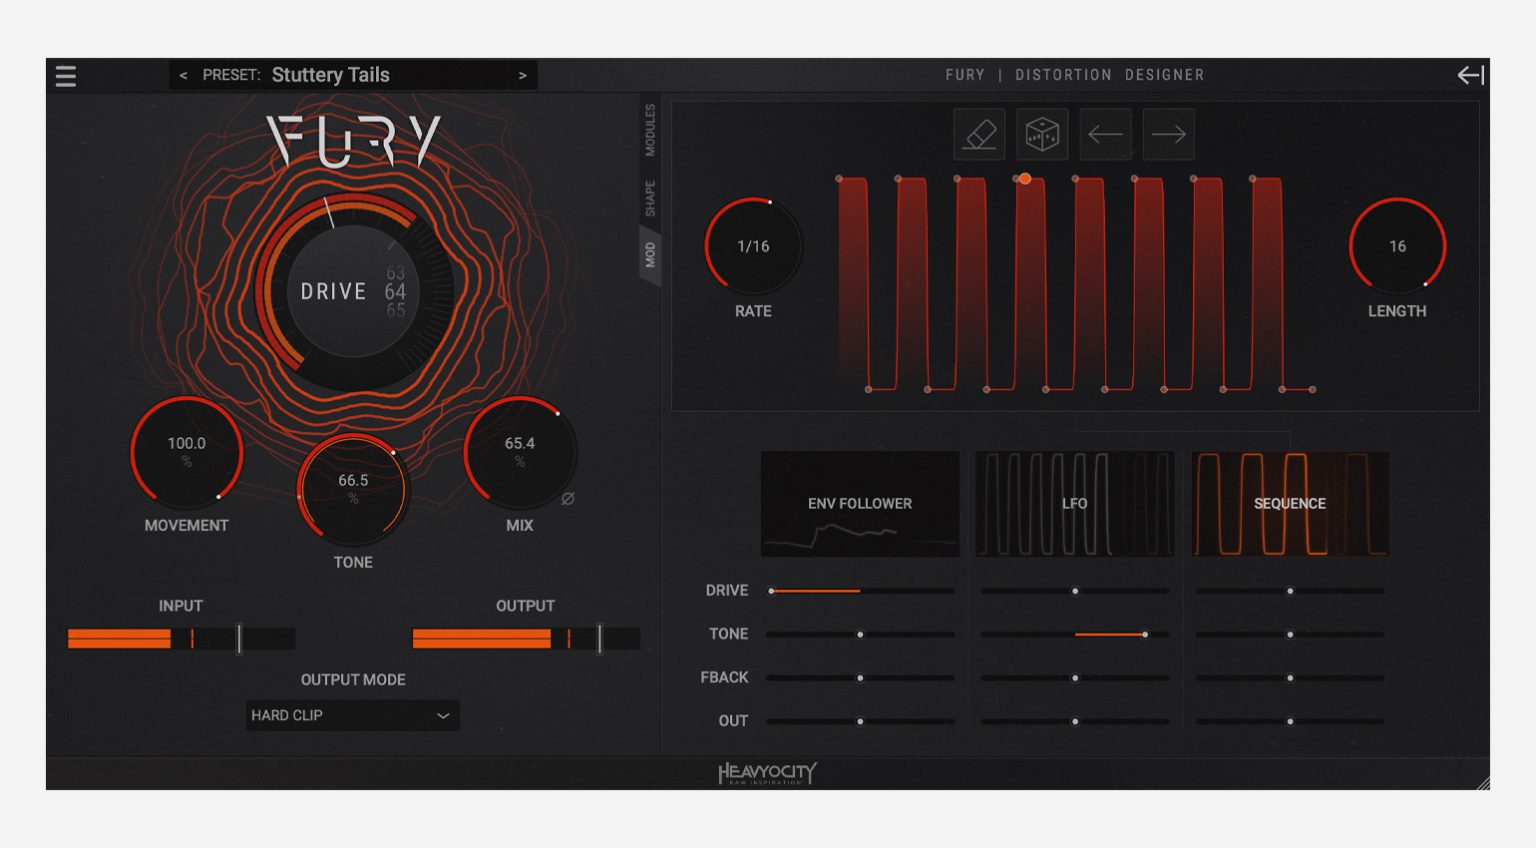Open the HARD CLIP output mode dropdown

tap(352, 715)
